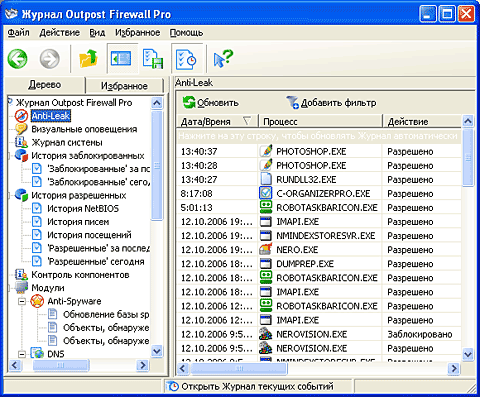Viewport: 480px width, 397px height.
Task: Click the 13:40:37 PHOTOSHOP.EXE feather icon
Action: coord(266,151)
